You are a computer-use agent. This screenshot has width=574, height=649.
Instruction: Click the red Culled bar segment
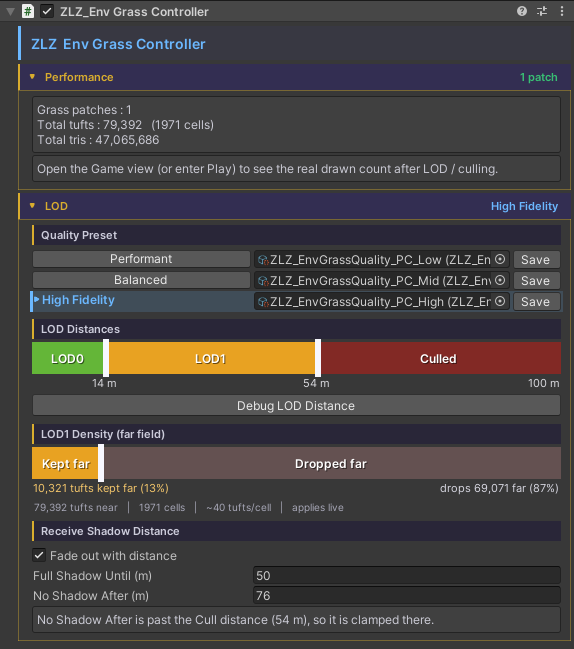[x=441, y=358]
